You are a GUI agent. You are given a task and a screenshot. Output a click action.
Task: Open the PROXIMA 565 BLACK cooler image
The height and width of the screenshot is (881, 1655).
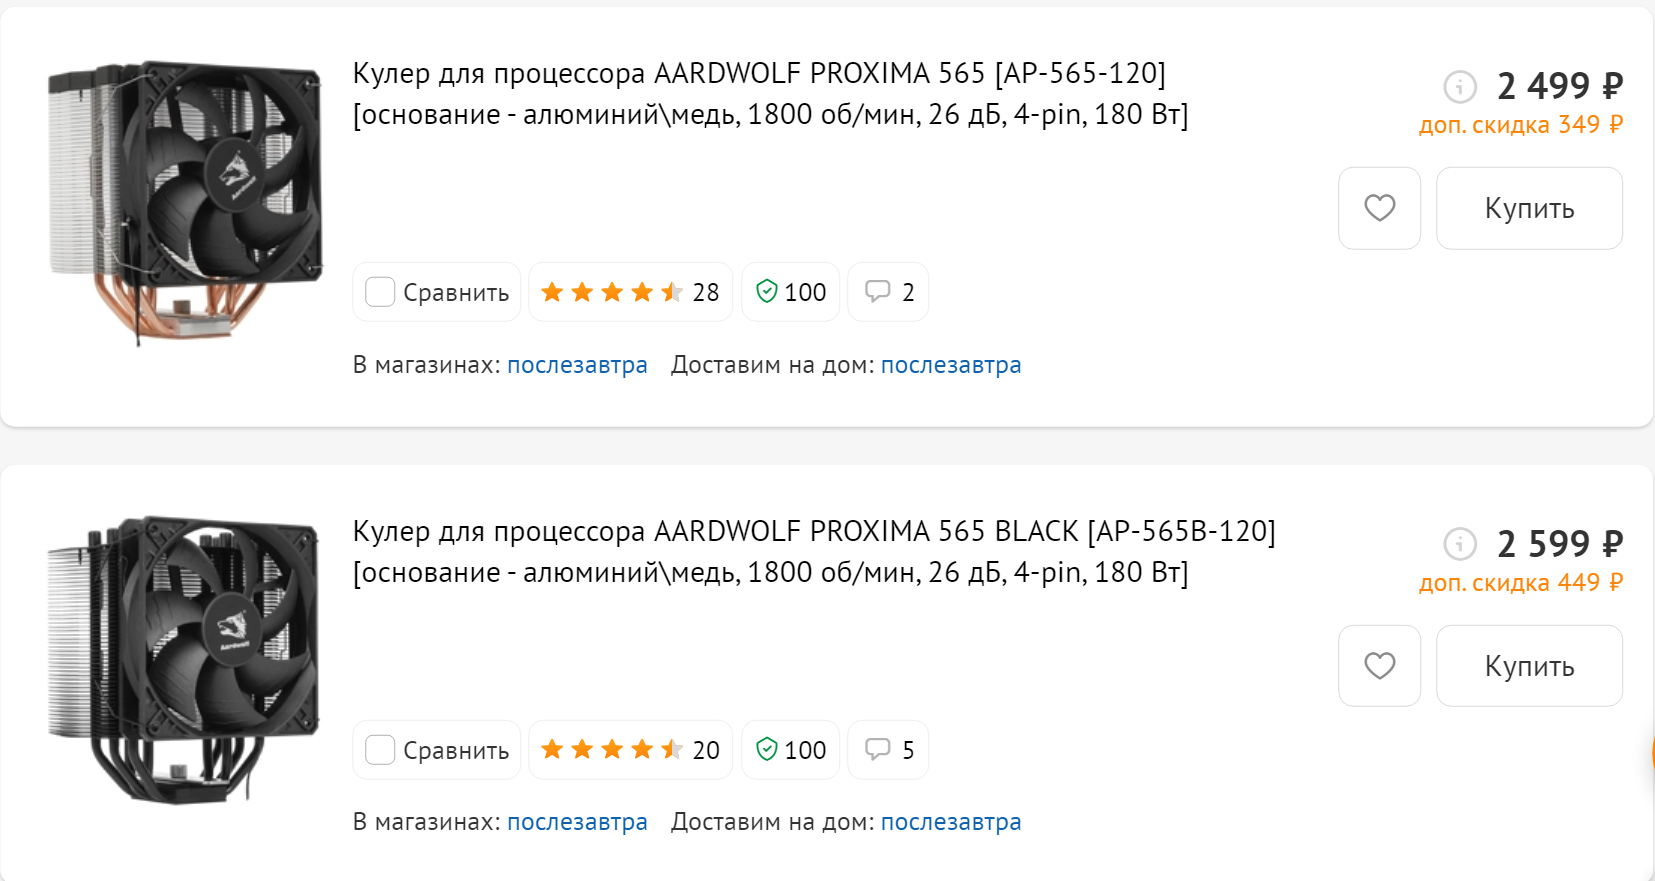[x=185, y=660]
